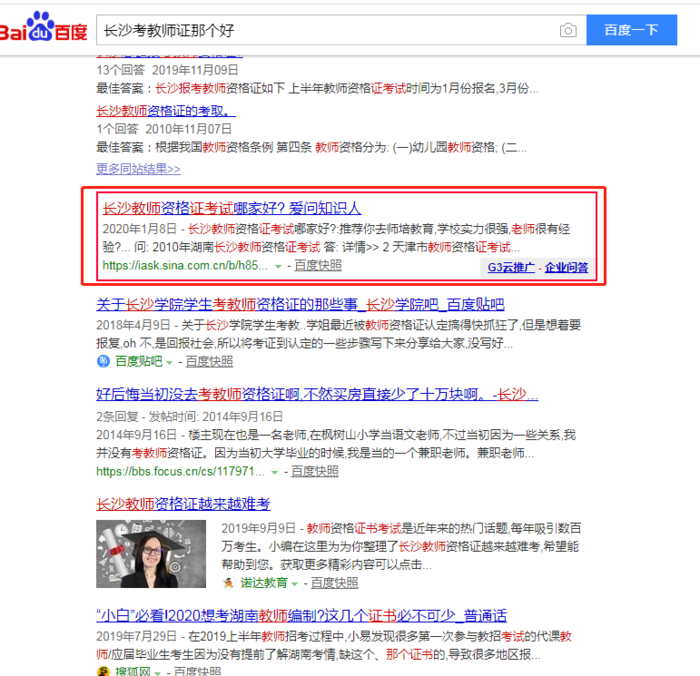Click the 诺达教育 source icon
This screenshot has height=676, width=700.
tap(229, 583)
